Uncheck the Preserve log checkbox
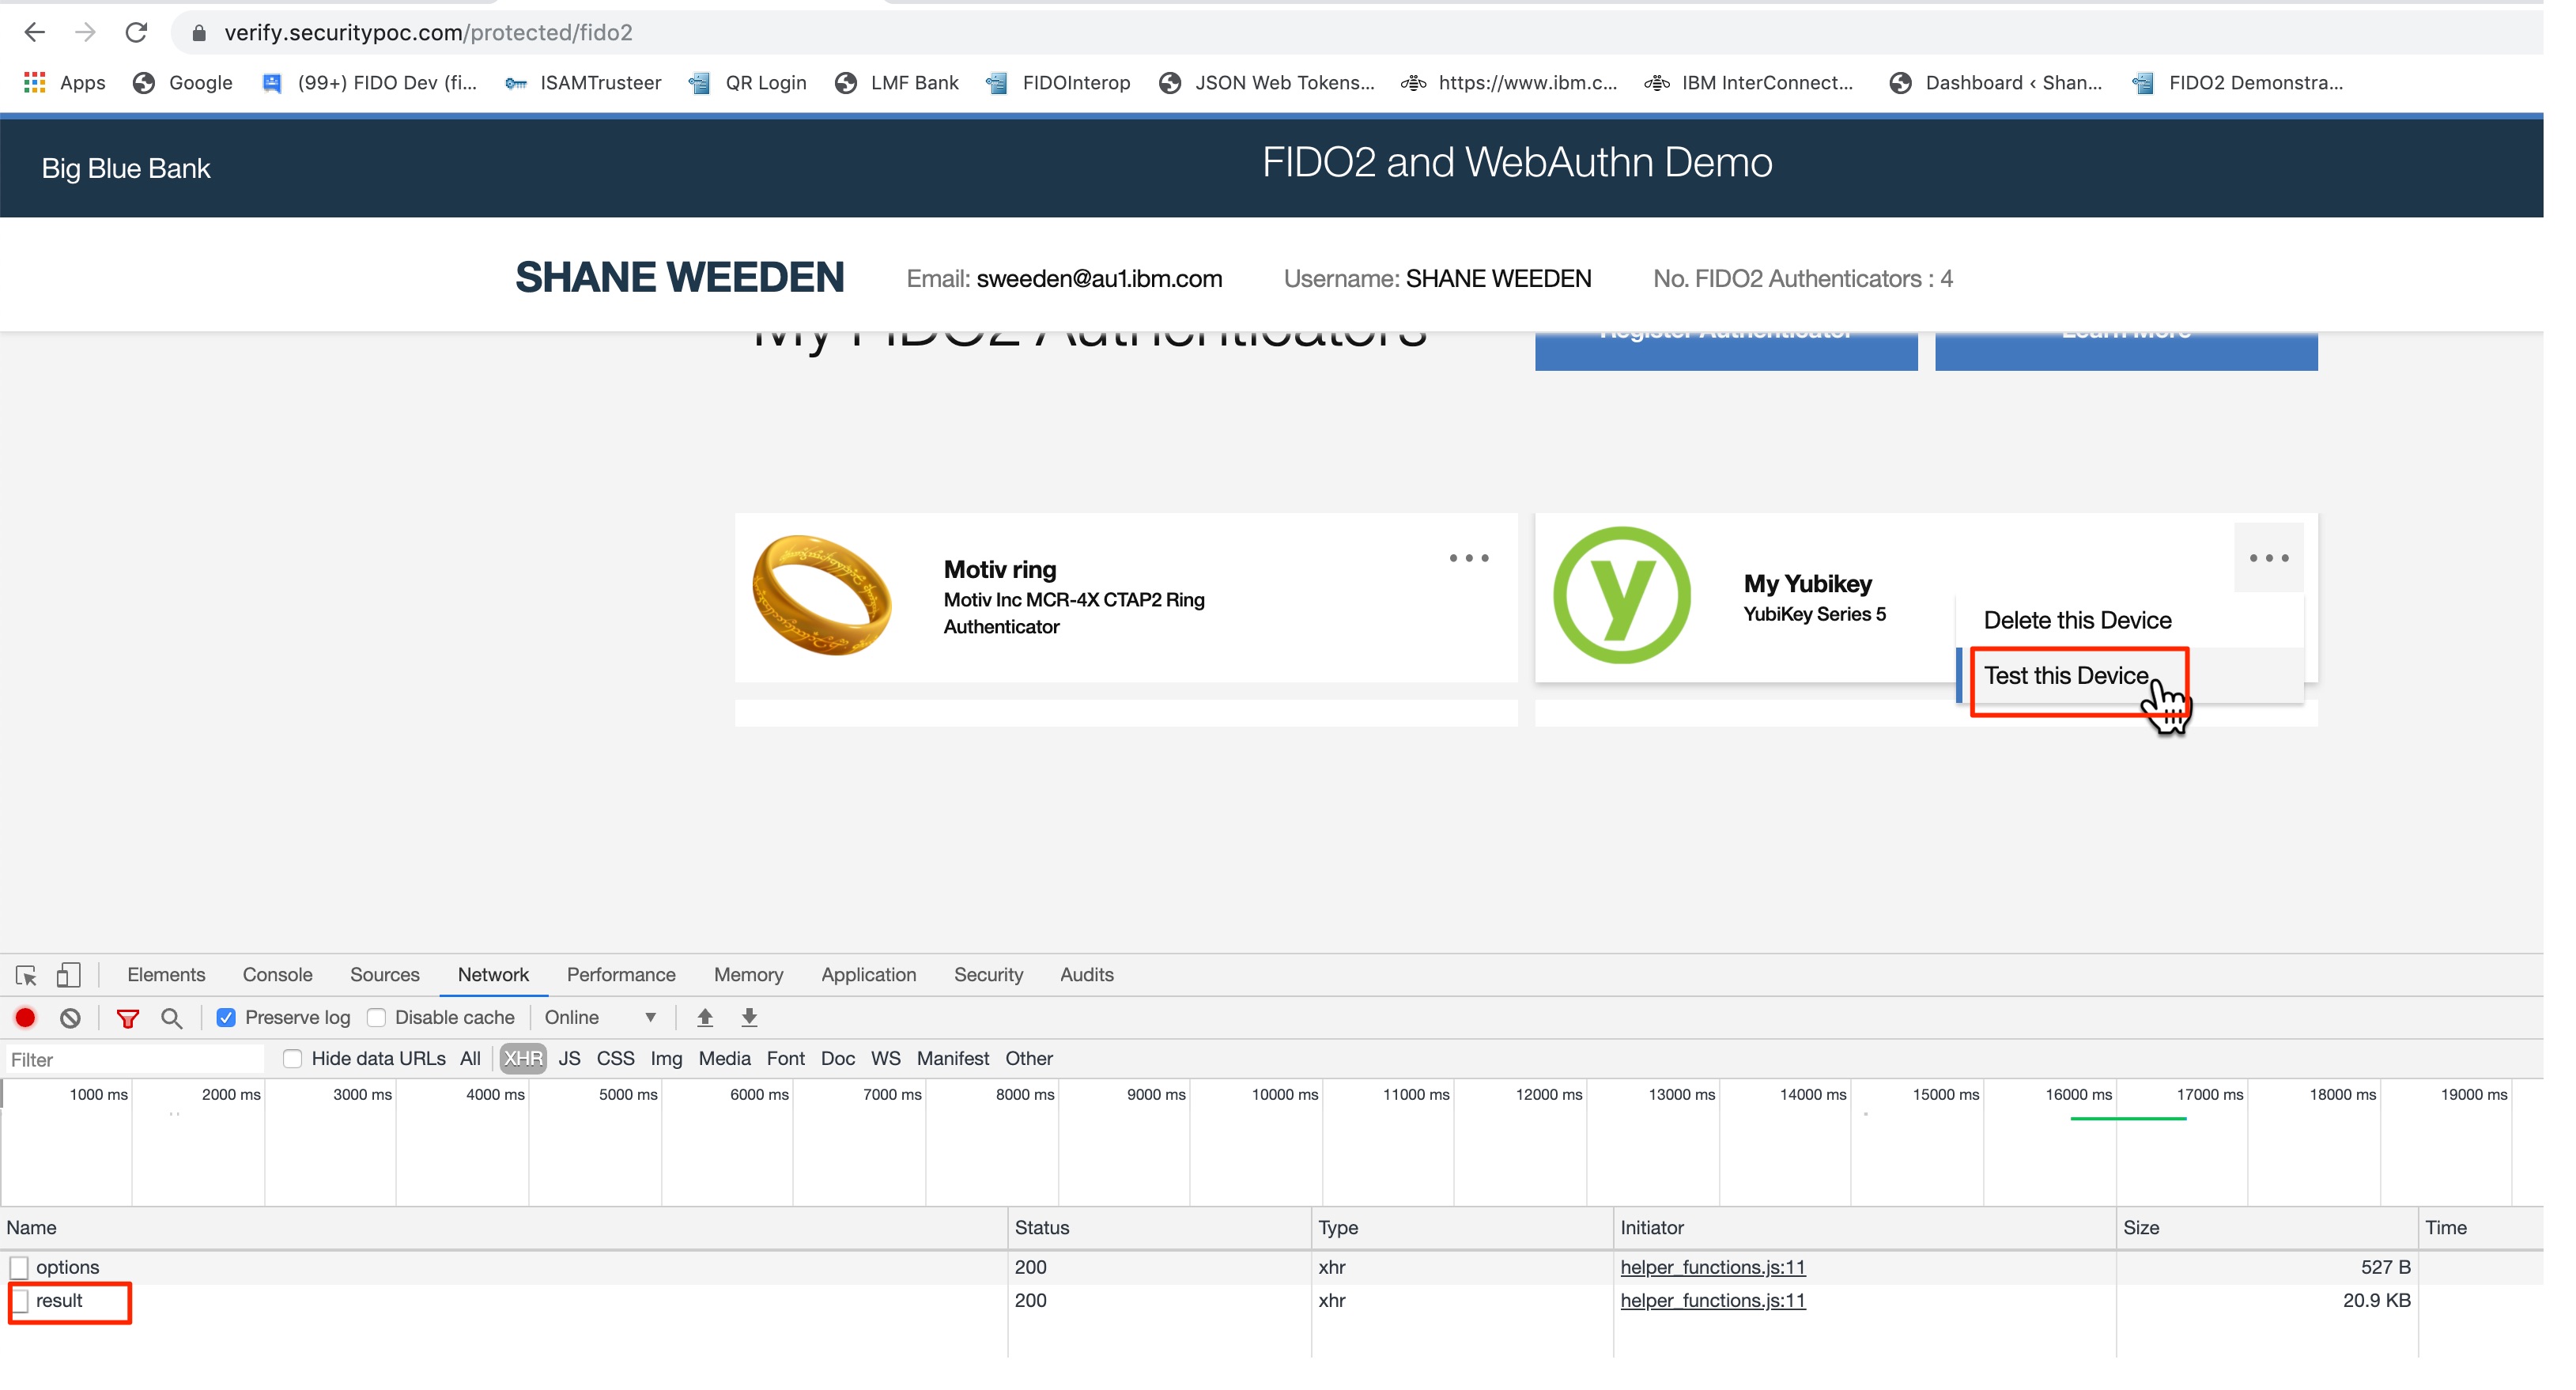The image size is (2576, 1390). [x=226, y=1017]
